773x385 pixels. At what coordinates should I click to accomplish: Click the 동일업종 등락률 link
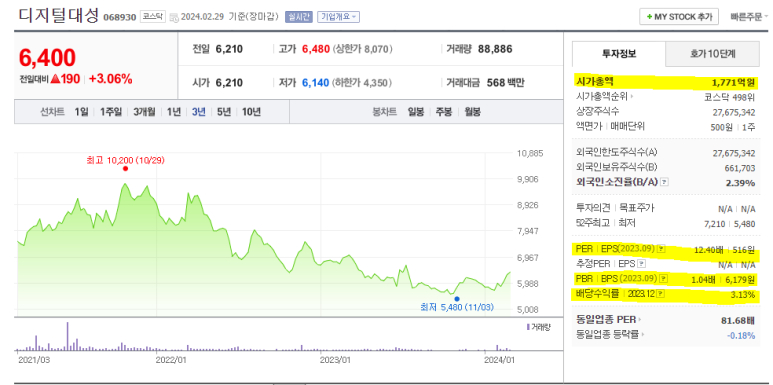[x=607, y=335]
